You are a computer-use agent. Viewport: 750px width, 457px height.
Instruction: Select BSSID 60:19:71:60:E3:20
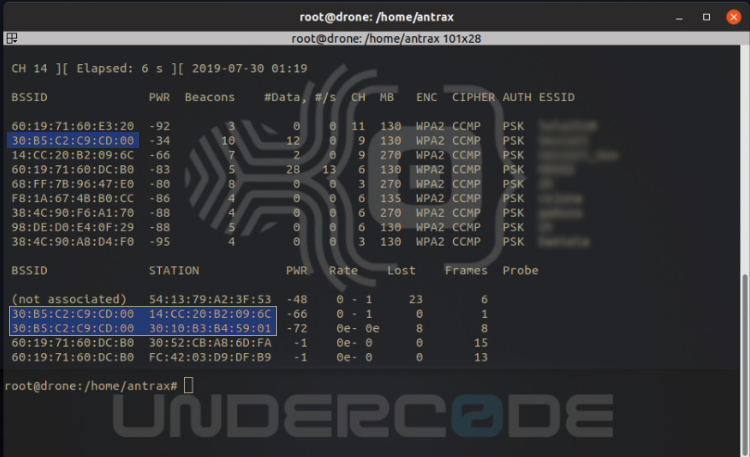point(73,126)
